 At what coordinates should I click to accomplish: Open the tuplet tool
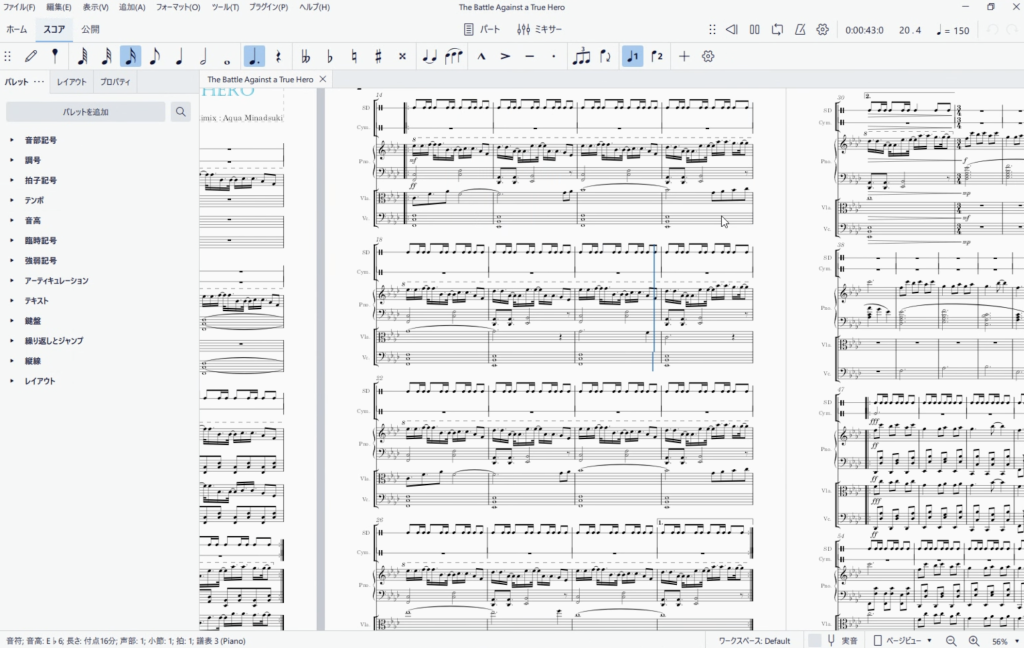(581, 56)
